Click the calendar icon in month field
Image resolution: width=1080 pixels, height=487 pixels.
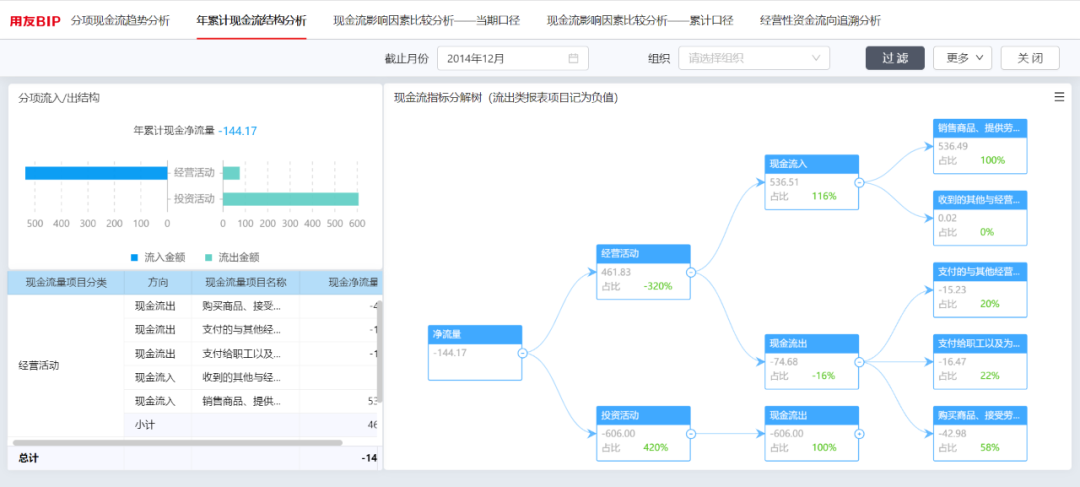pyautogui.click(x=573, y=59)
